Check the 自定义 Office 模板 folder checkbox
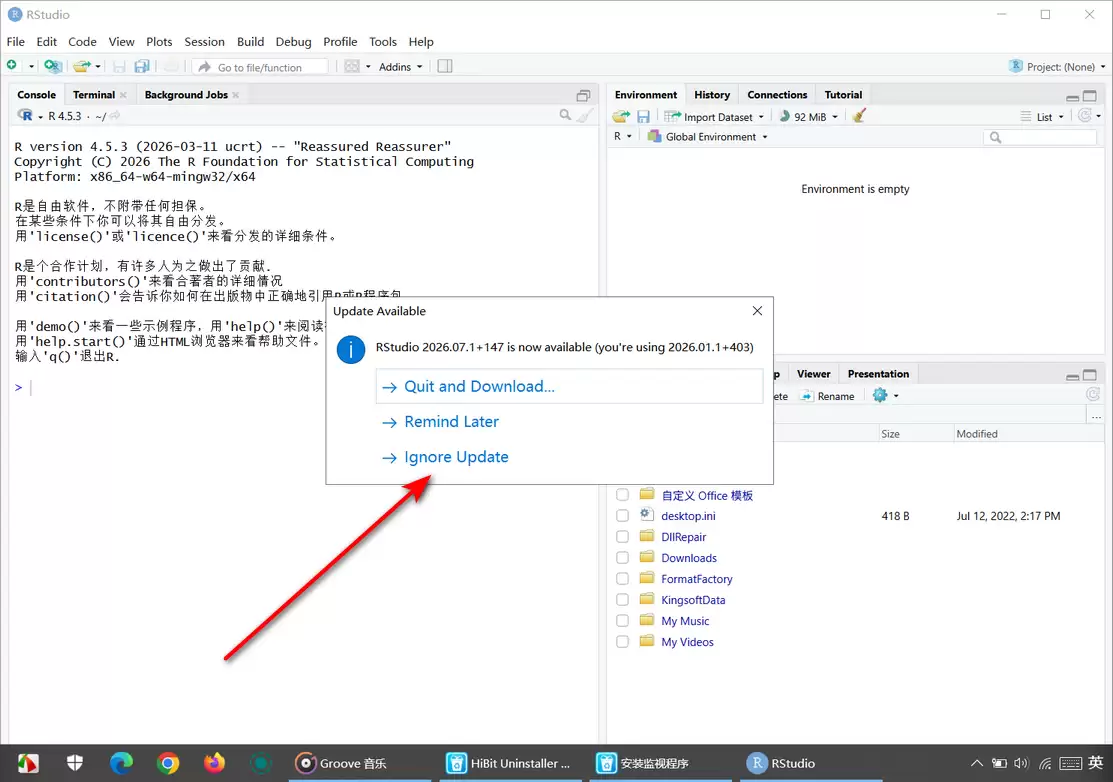 coord(623,495)
